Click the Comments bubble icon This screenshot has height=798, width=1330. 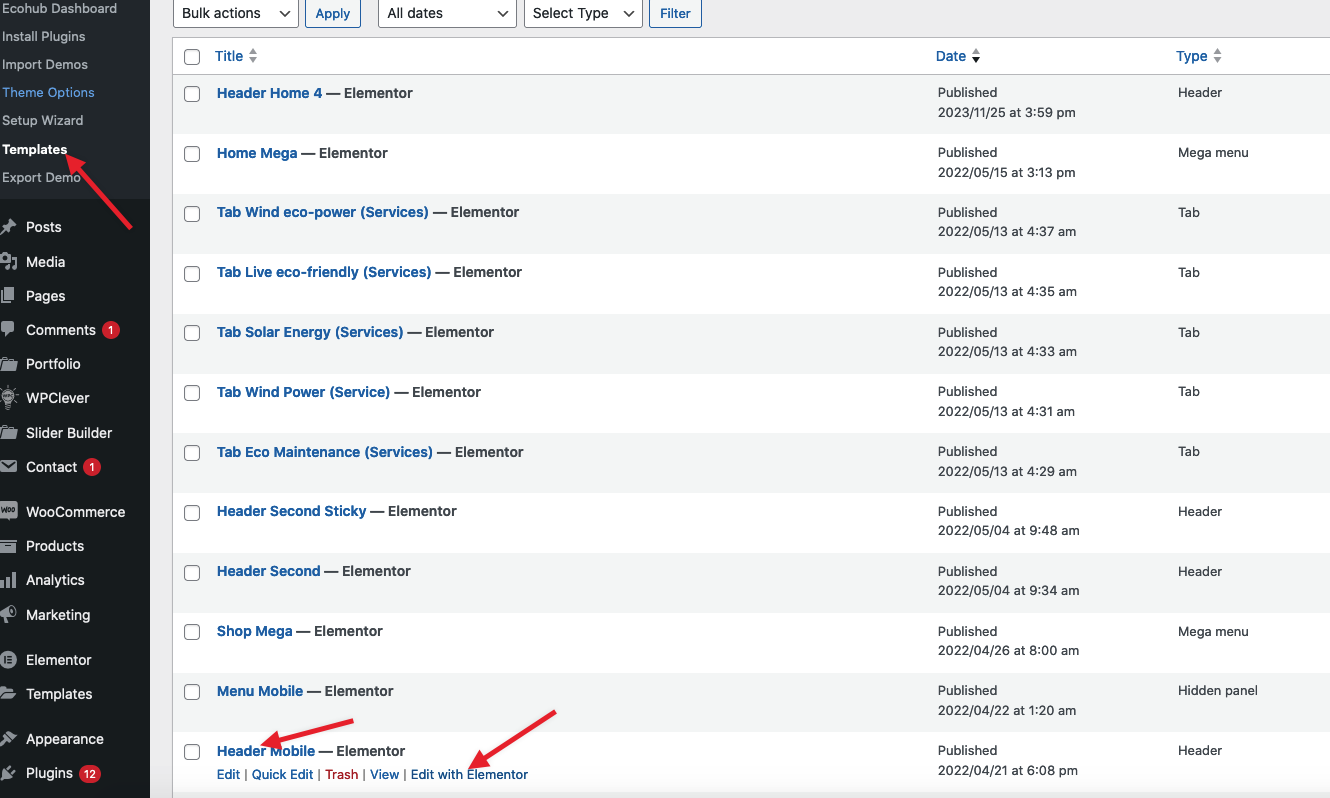tap(9, 330)
